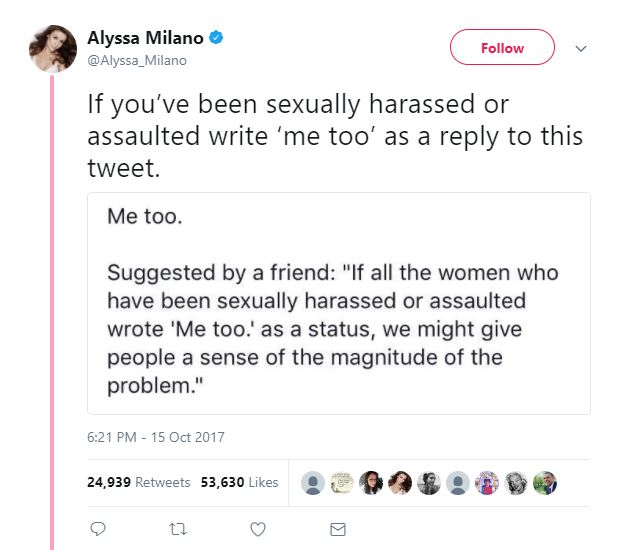The height and width of the screenshot is (550, 623).
Task: Retweet this tweet using the arrows icon
Action: (x=178, y=527)
